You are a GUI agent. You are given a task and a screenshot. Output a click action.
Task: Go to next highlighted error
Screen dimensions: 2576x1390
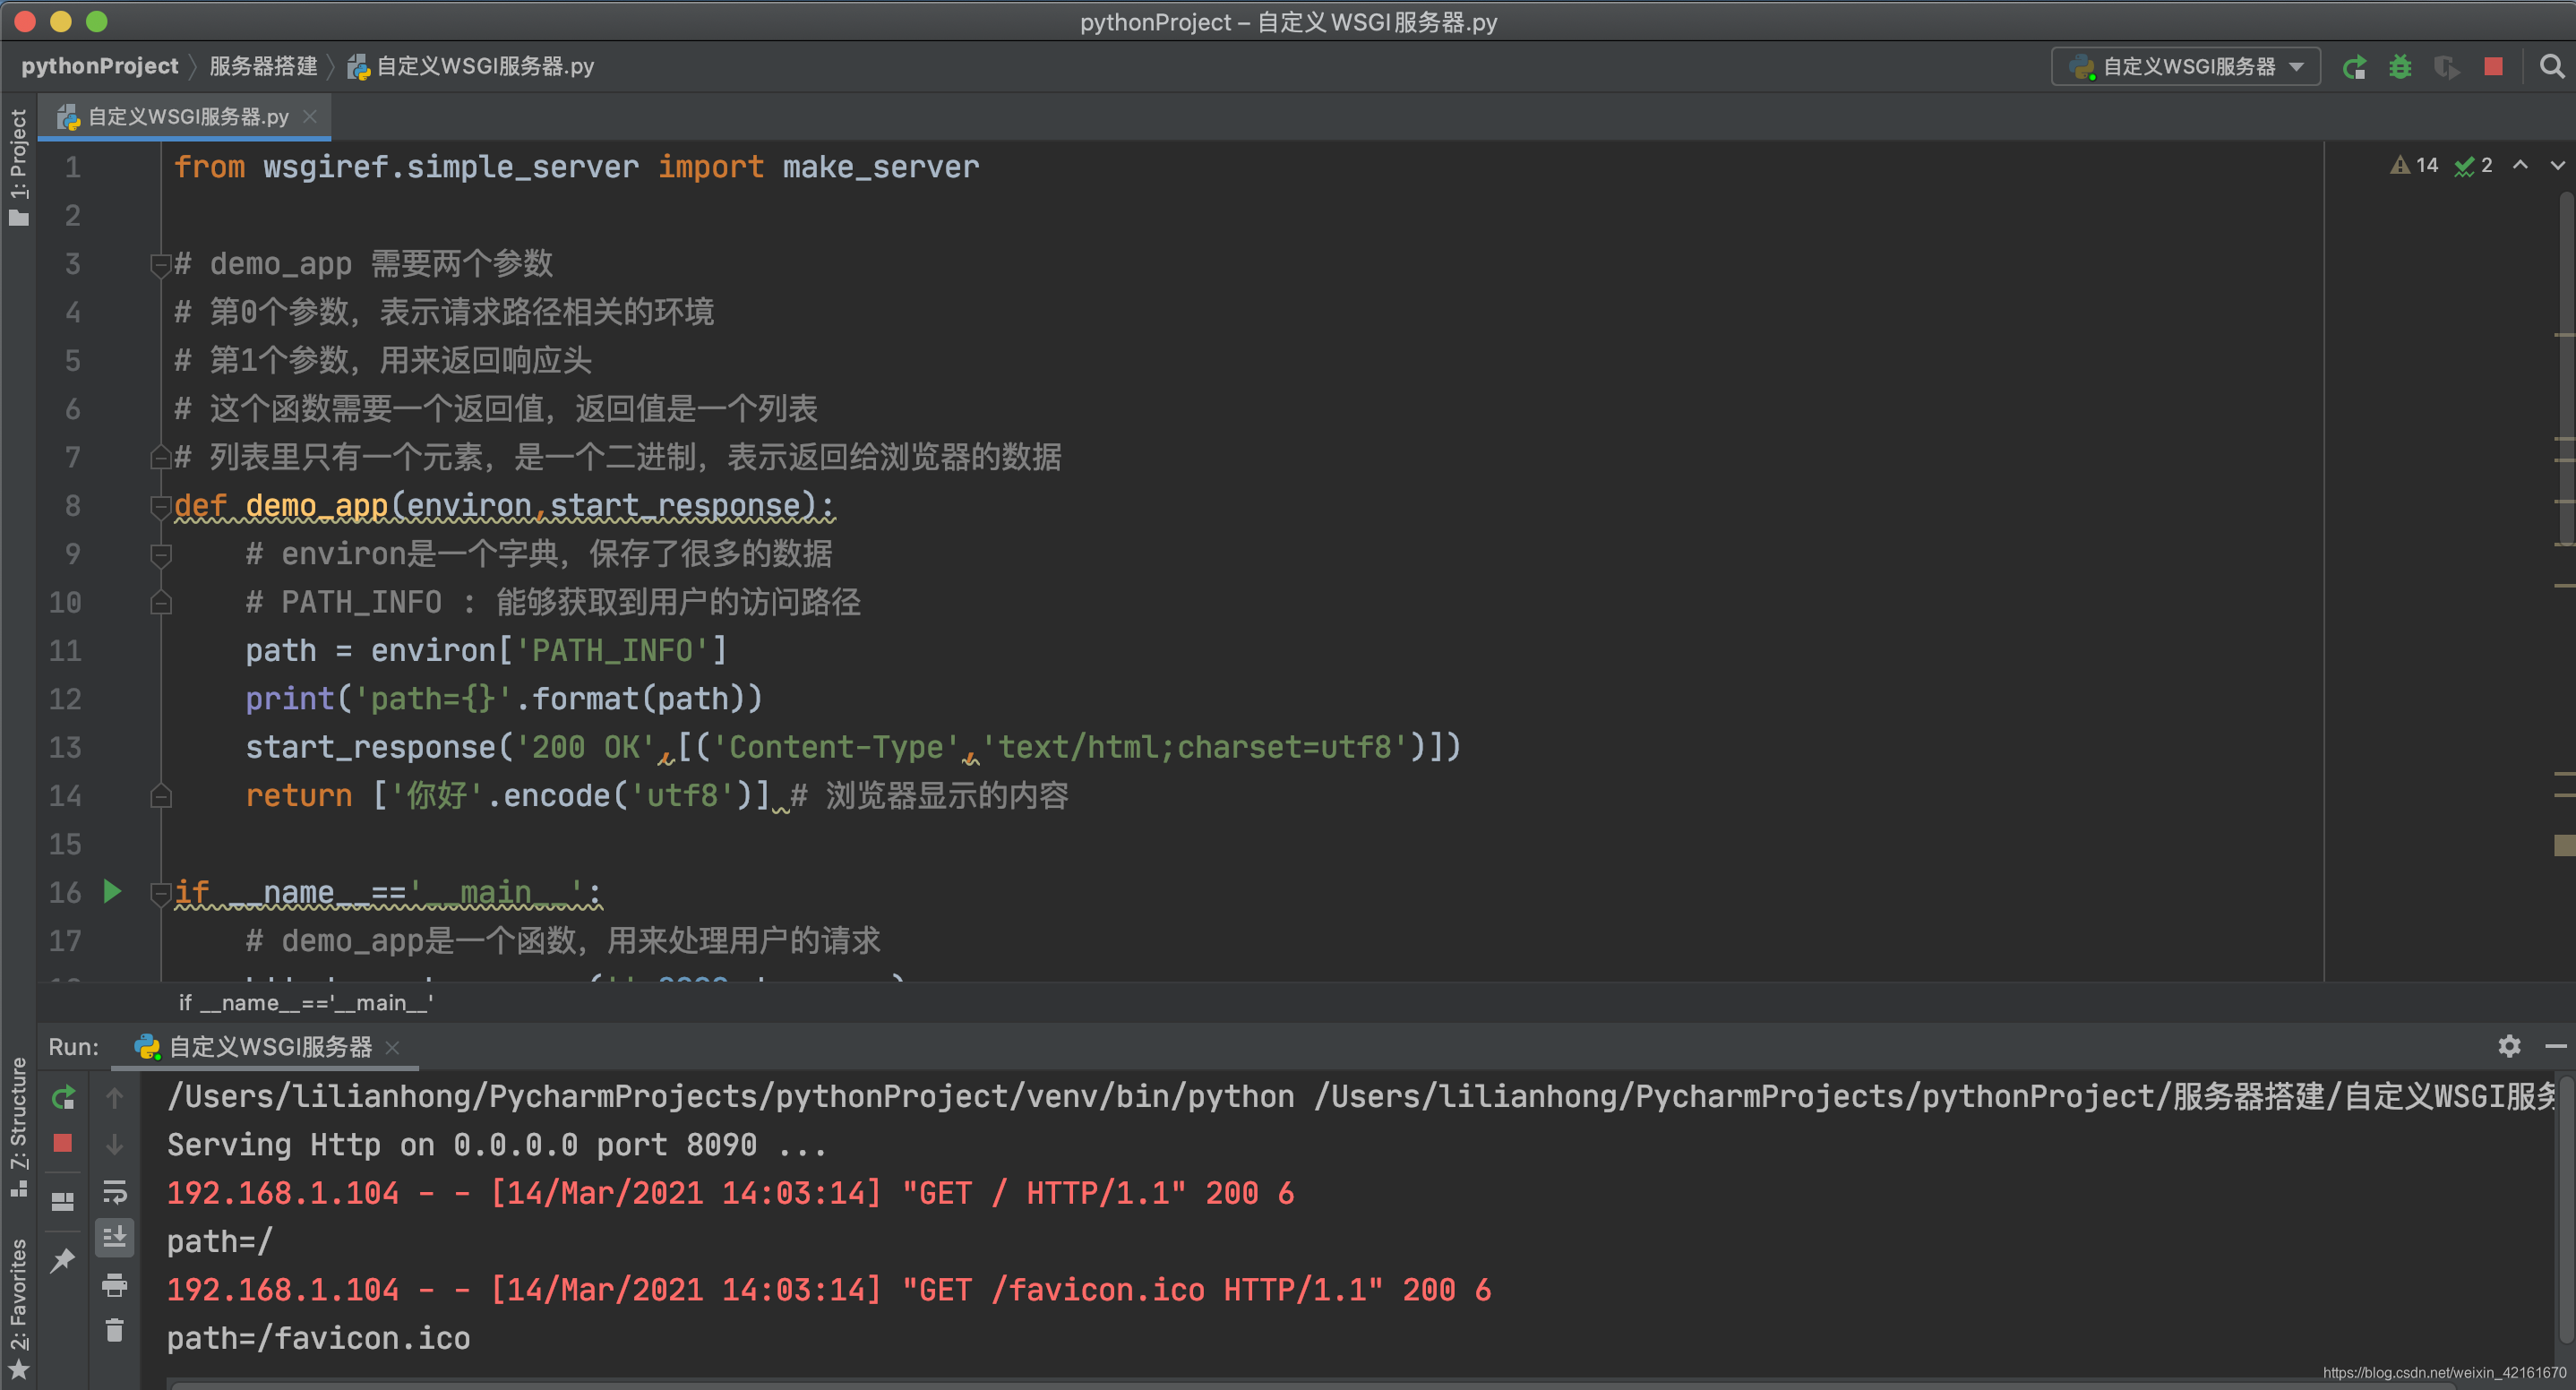(2558, 165)
